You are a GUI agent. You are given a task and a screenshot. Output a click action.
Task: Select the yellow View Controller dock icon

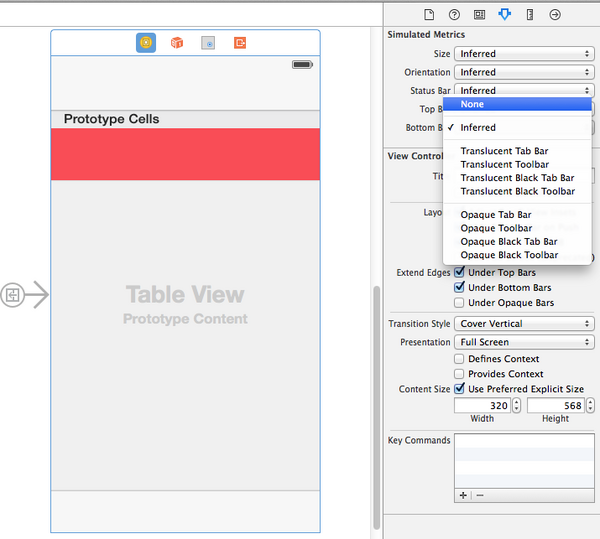pos(146,43)
